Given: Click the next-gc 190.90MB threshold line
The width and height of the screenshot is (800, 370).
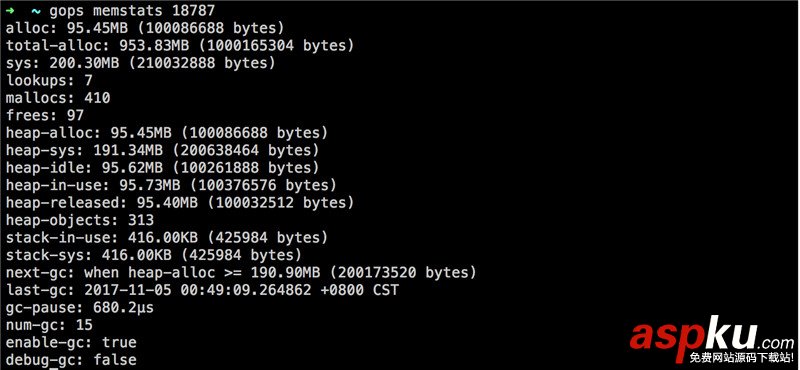Looking at the screenshot, I should [241, 273].
